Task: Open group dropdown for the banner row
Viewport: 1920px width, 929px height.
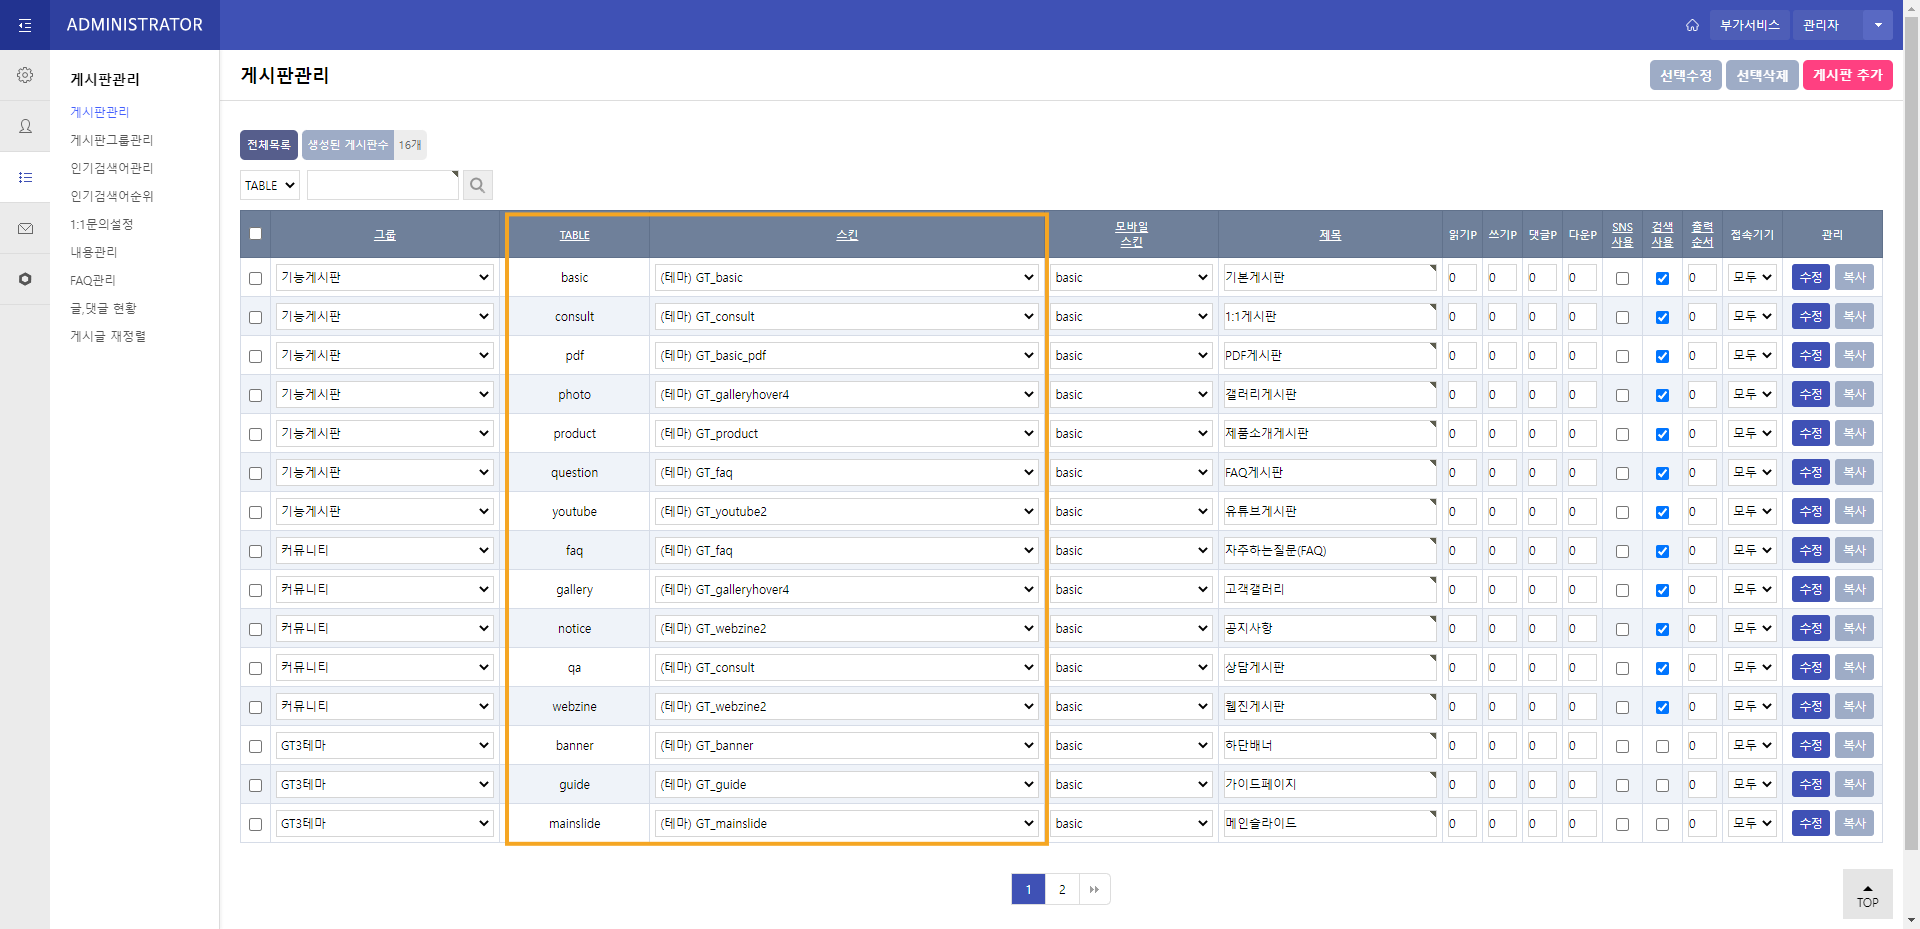Action: pyautogui.click(x=385, y=745)
